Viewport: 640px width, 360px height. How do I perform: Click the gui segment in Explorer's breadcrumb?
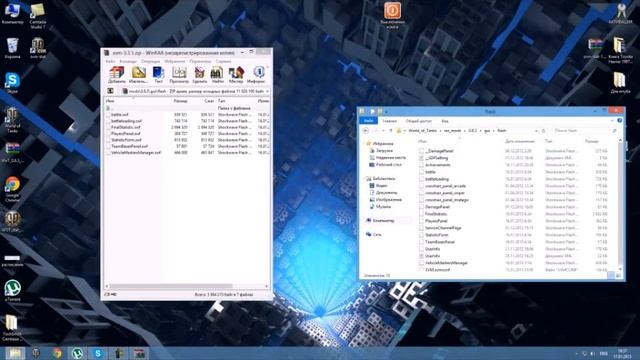point(487,131)
